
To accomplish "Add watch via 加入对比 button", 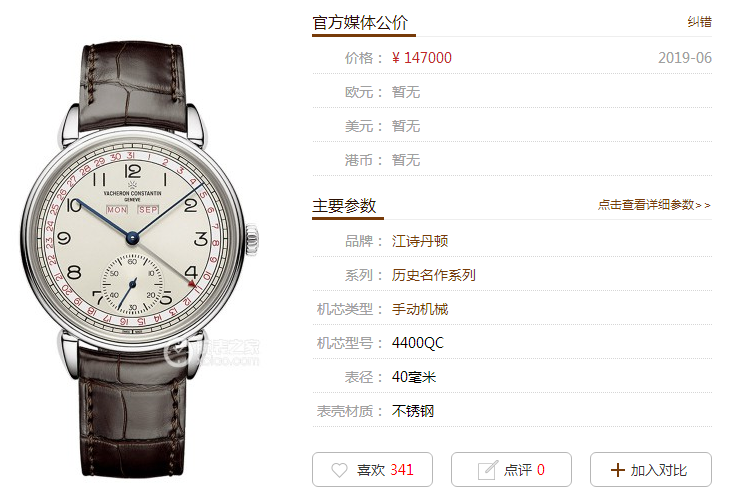I will pyautogui.click(x=651, y=470).
